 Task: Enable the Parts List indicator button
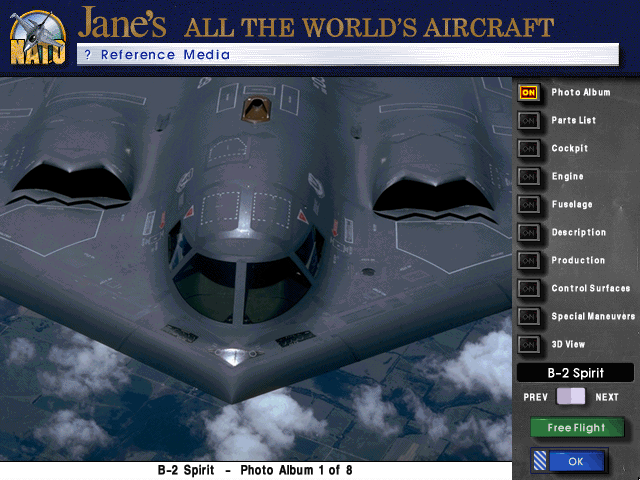(x=529, y=121)
